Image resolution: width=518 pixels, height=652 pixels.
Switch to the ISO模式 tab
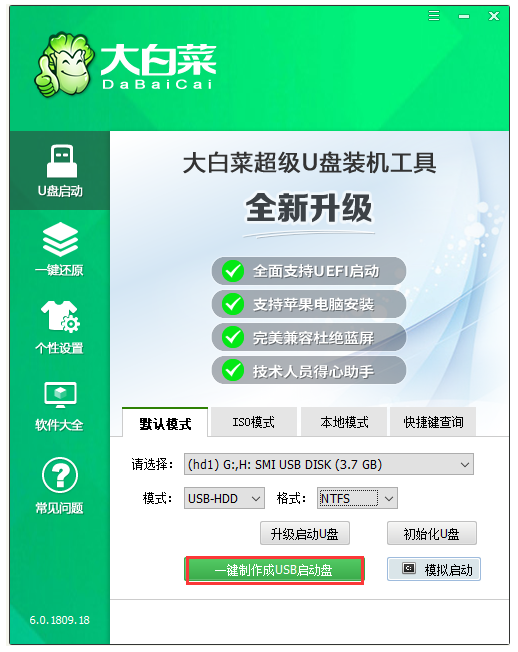pos(254,422)
